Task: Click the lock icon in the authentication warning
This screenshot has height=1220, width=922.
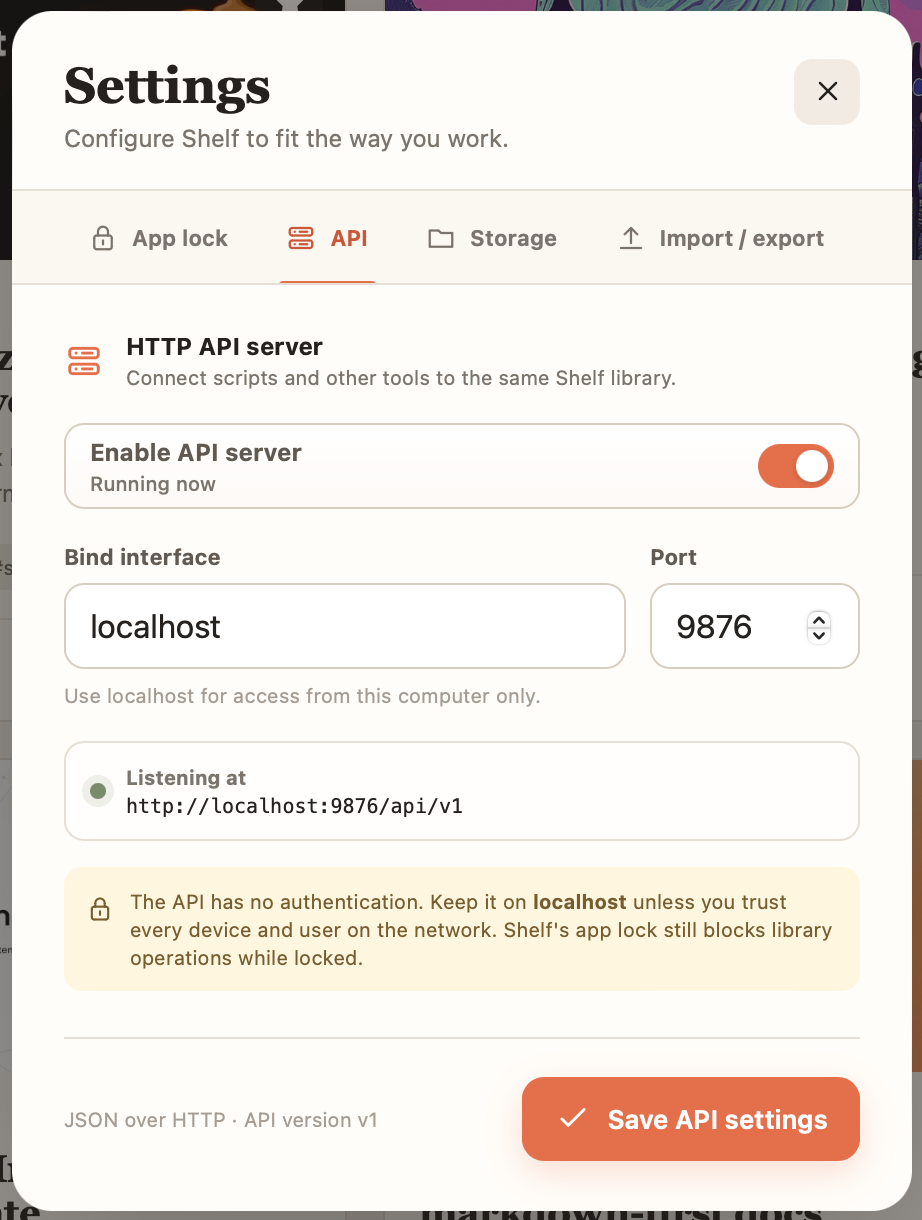Action: tap(100, 909)
